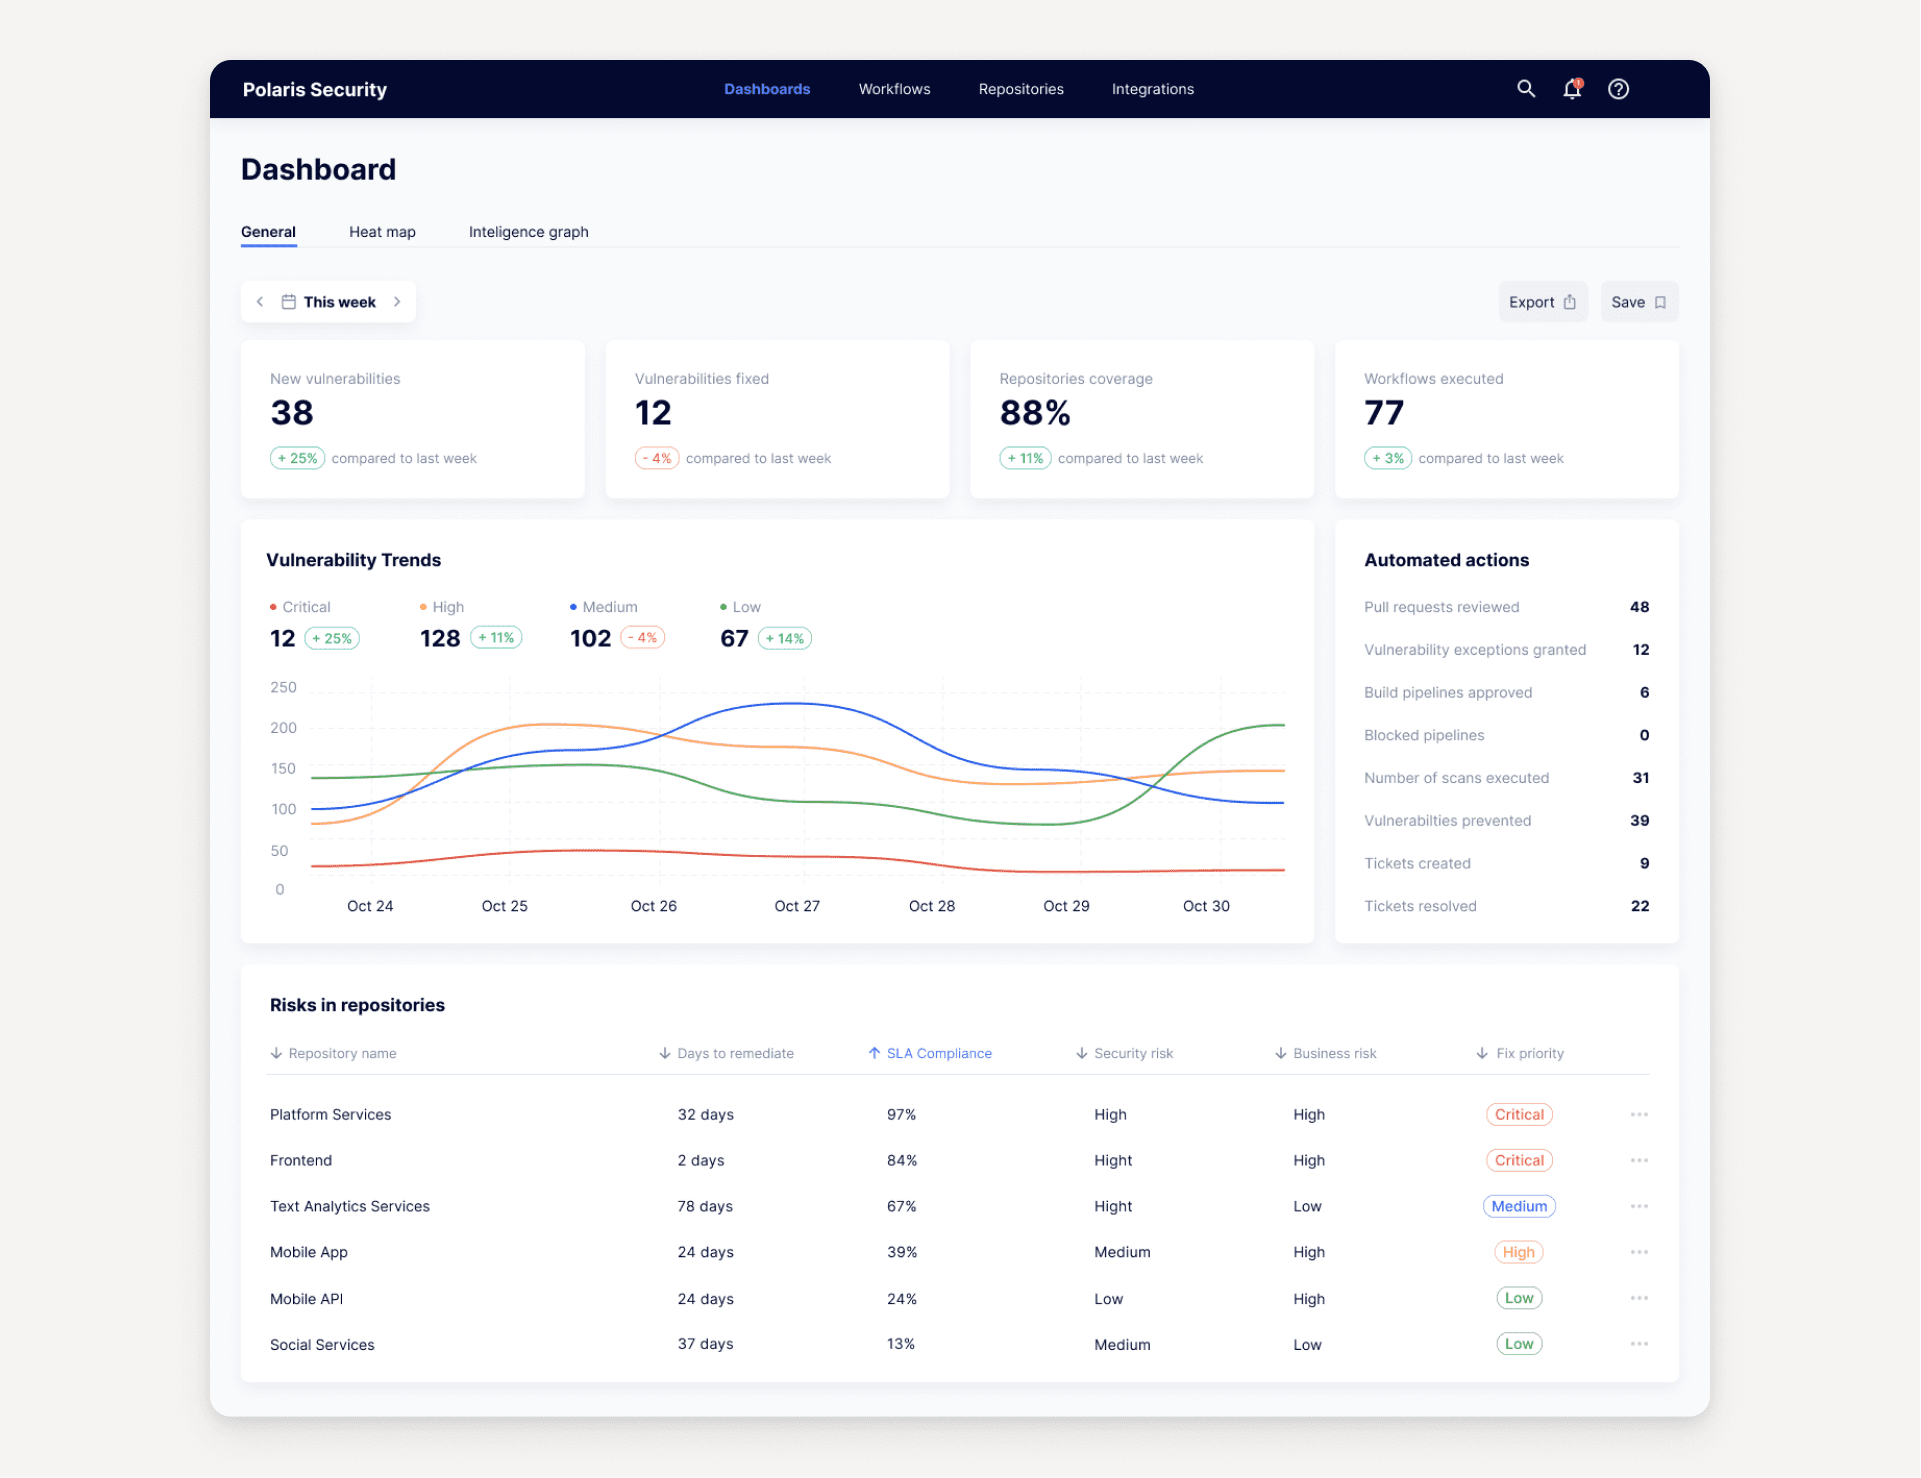Select the Mobile App repository name
The width and height of the screenshot is (1921, 1478).
tap(309, 1252)
